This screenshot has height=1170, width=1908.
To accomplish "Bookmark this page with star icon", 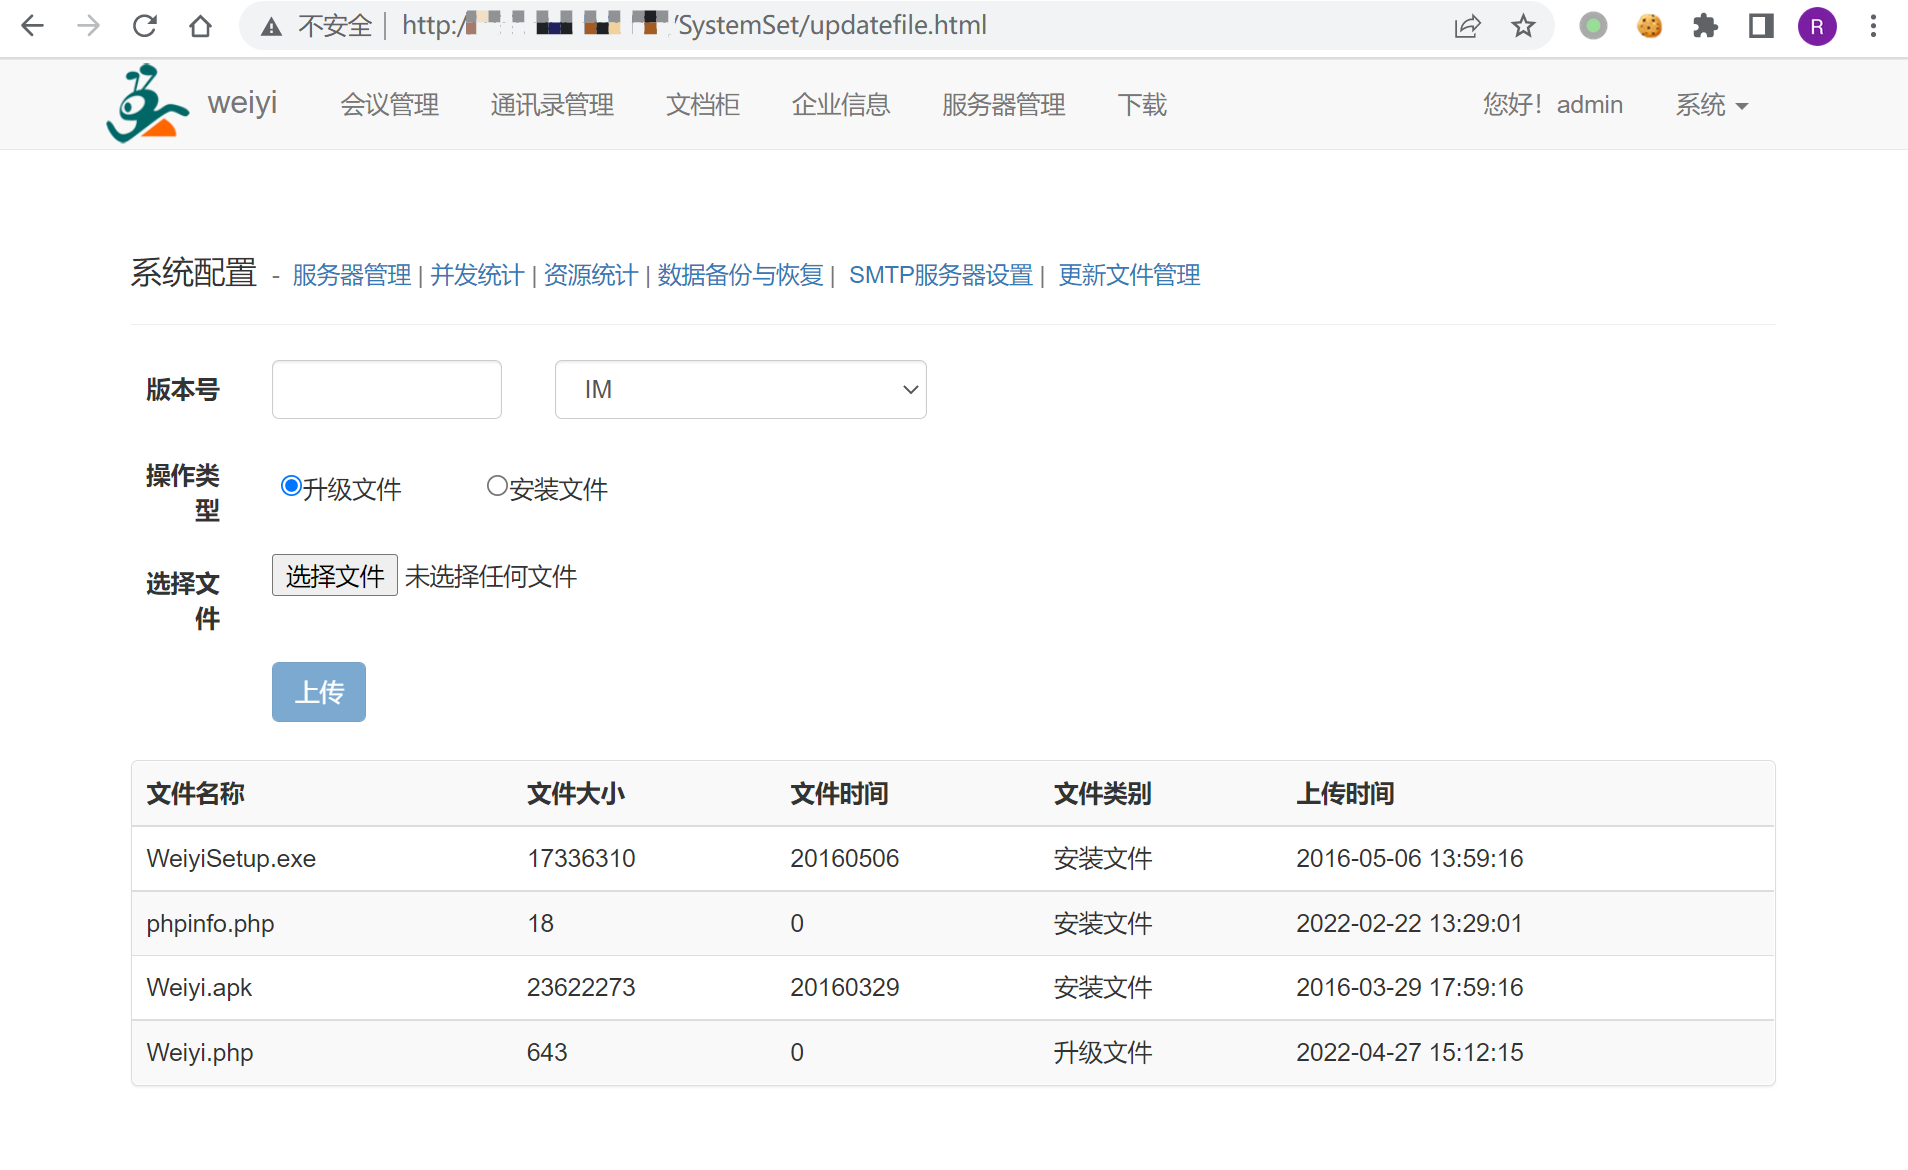I will point(1522,26).
